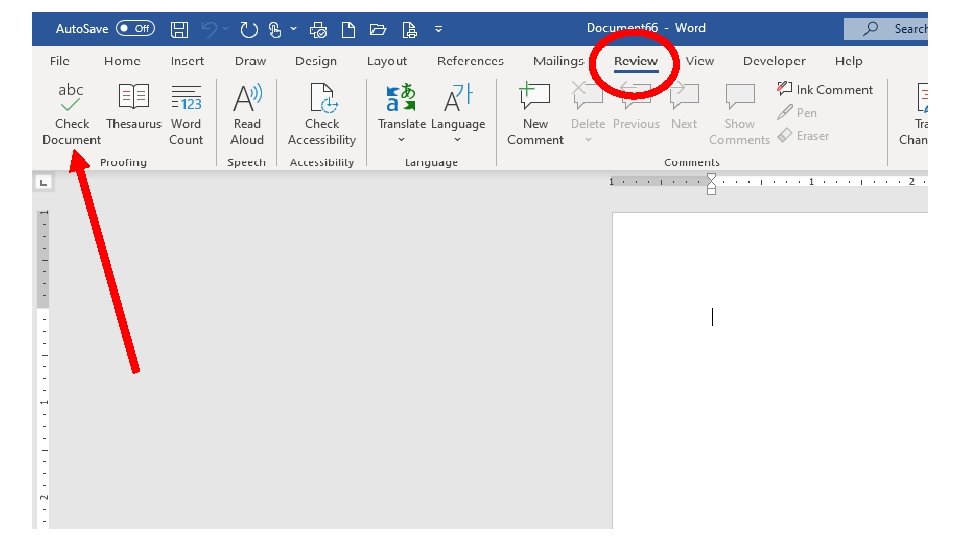
Task: Click the Print Preview and Print icon
Action: (318, 29)
